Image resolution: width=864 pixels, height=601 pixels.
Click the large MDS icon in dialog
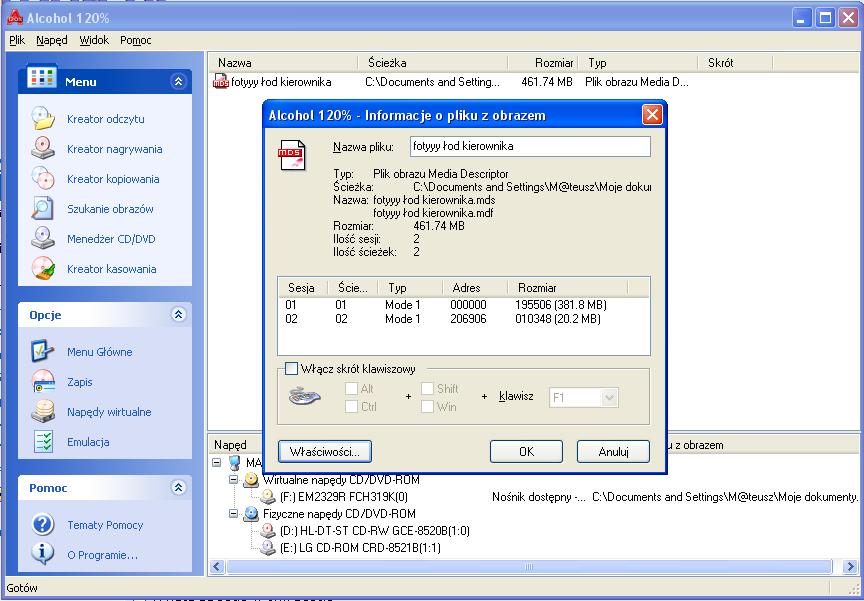point(293,155)
